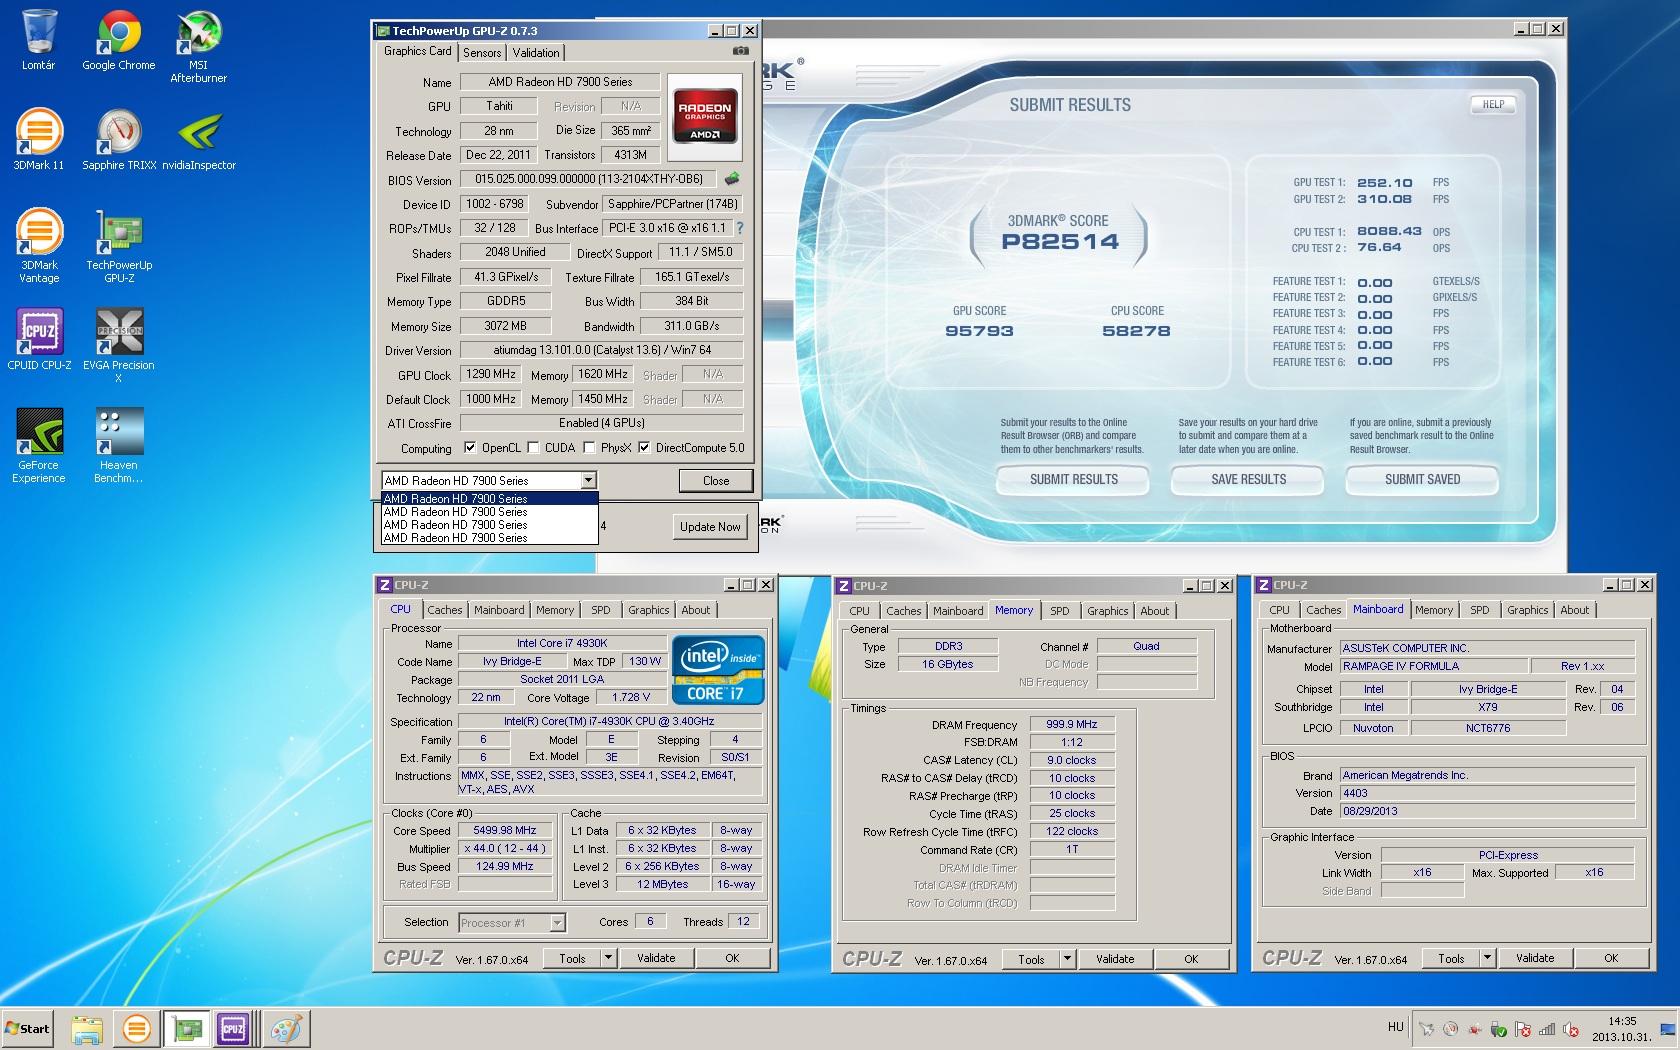Open the Caches tab in the CPU window
1680x1050 pixels.
pos(445,610)
